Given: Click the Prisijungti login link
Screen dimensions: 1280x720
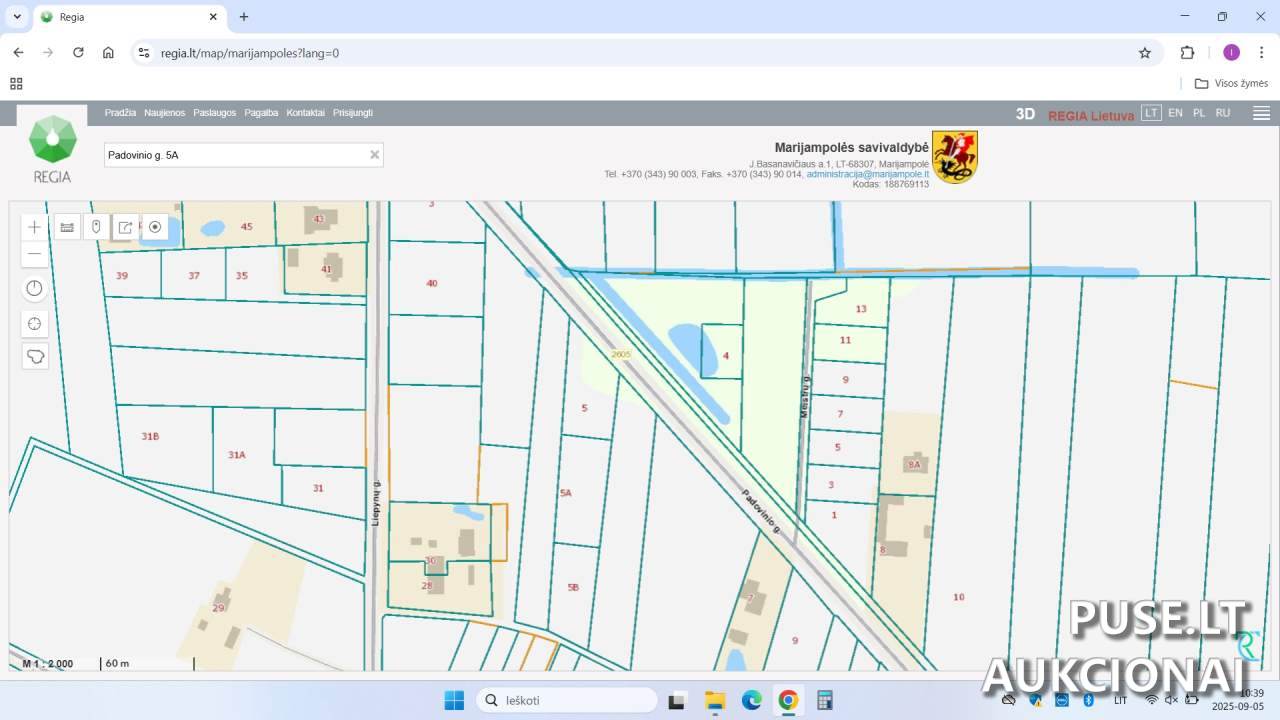Looking at the screenshot, I should coord(353,113).
